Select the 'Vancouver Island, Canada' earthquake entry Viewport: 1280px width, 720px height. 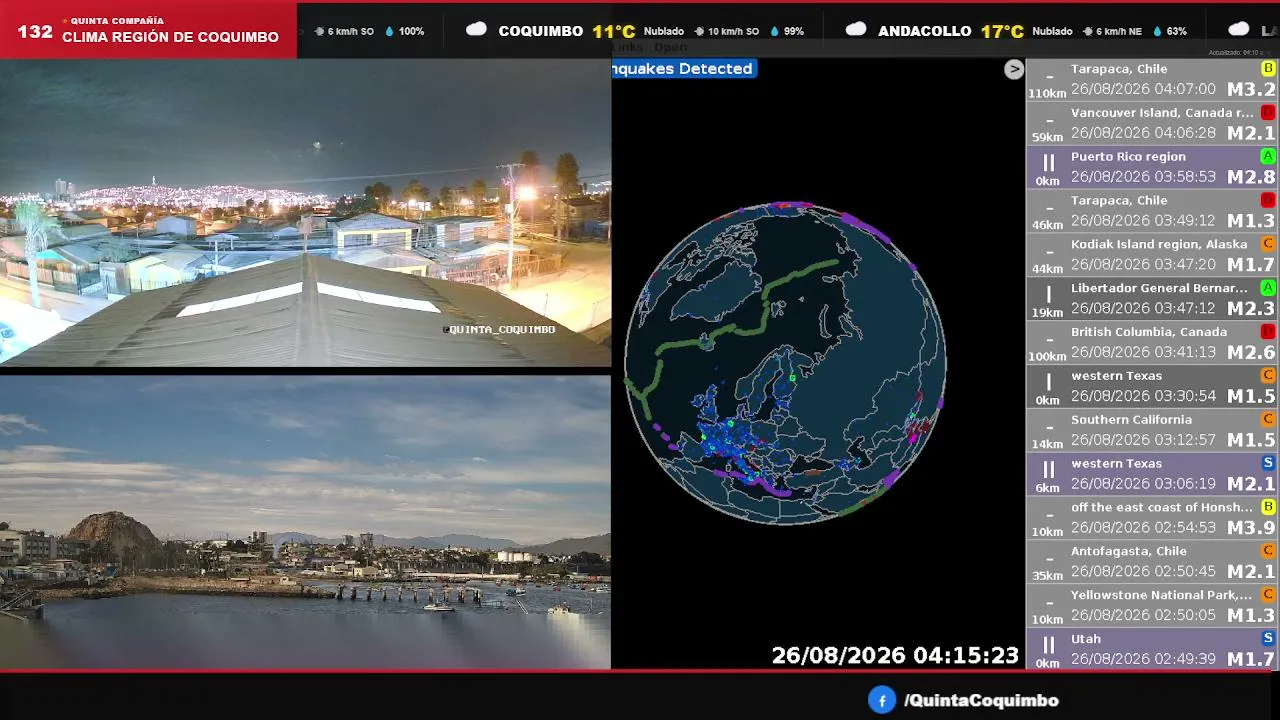1152,122
